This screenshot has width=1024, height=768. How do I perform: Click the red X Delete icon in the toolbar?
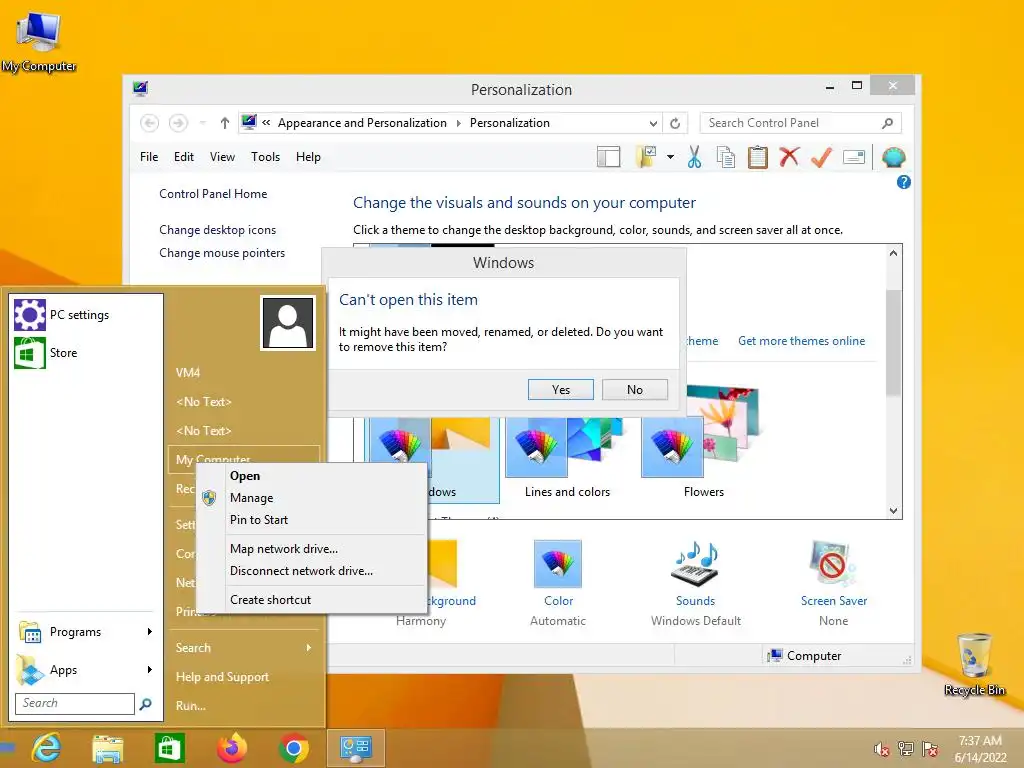click(789, 157)
